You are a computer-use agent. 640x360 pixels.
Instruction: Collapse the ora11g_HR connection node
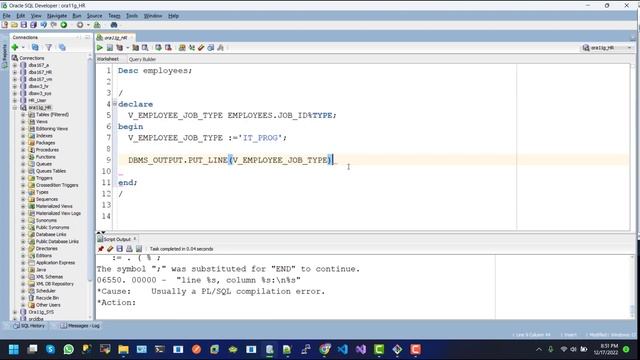click(15, 107)
